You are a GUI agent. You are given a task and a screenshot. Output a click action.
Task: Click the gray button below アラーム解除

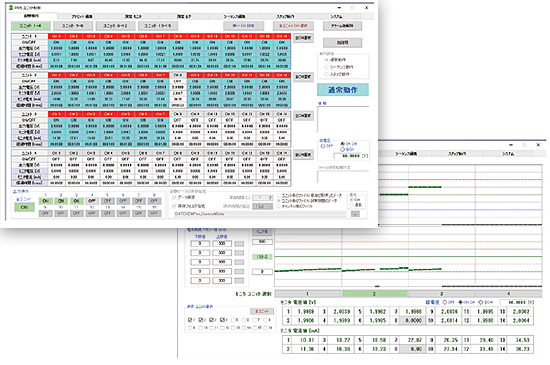(x=342, y=42)
